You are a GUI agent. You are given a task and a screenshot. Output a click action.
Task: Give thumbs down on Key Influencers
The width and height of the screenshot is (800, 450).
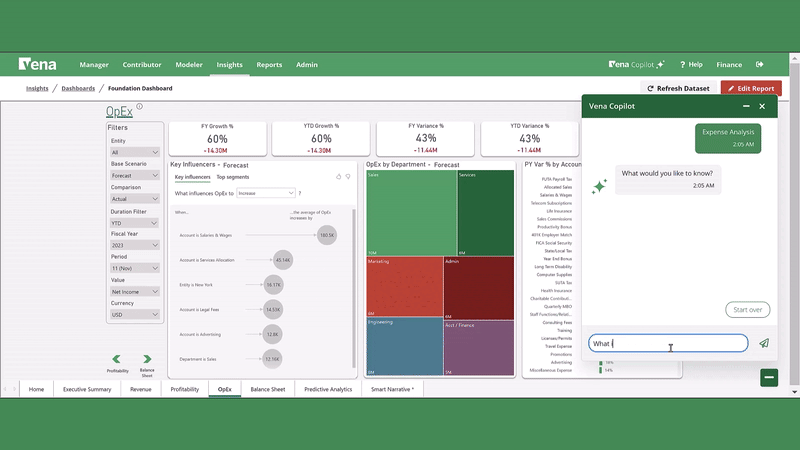click(x=348, y=177)
